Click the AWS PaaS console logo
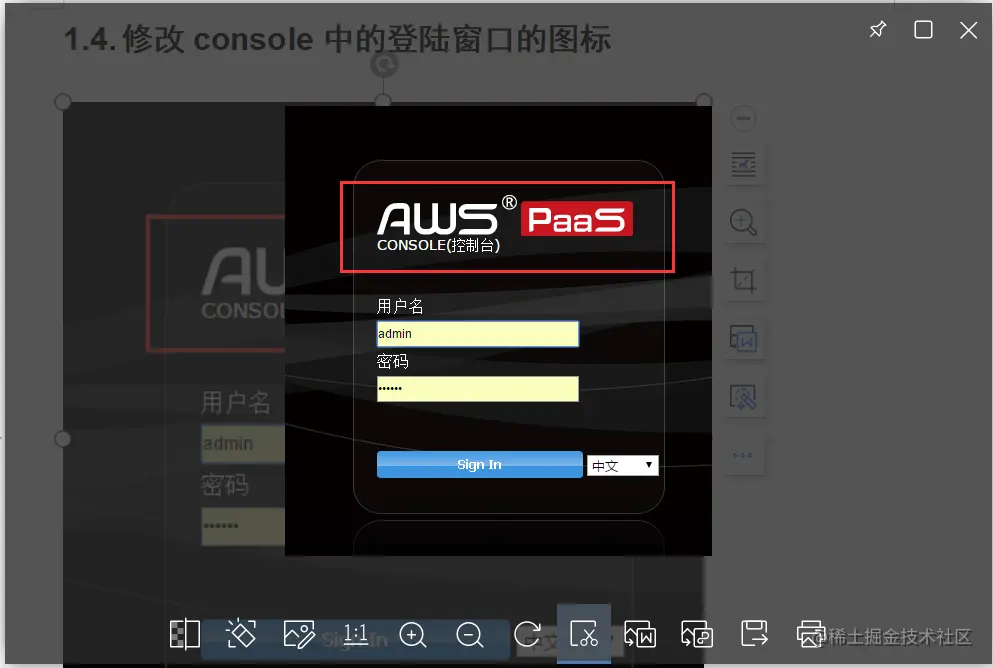Image resolution: width=993 pixels, height=668 pixels. (505, 219)
